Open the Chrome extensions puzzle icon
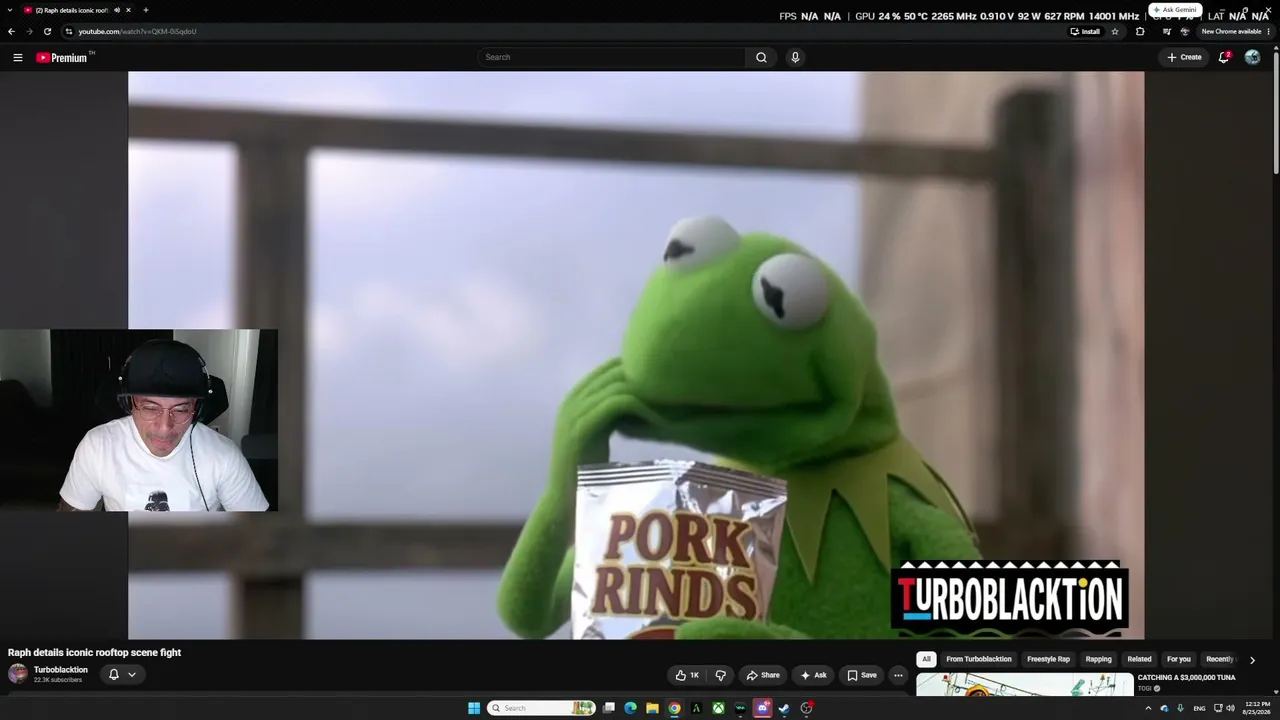 [1140, 31]
